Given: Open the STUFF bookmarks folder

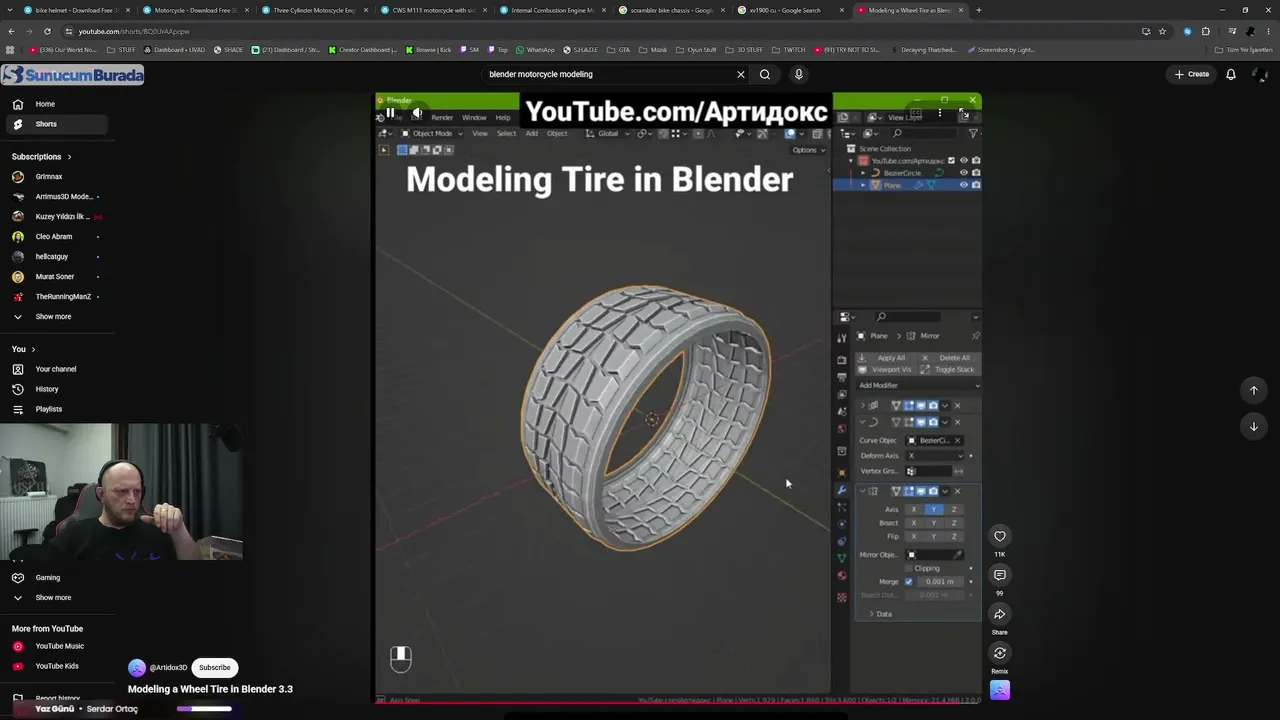Looking at the screenshot, I should 122,50.
